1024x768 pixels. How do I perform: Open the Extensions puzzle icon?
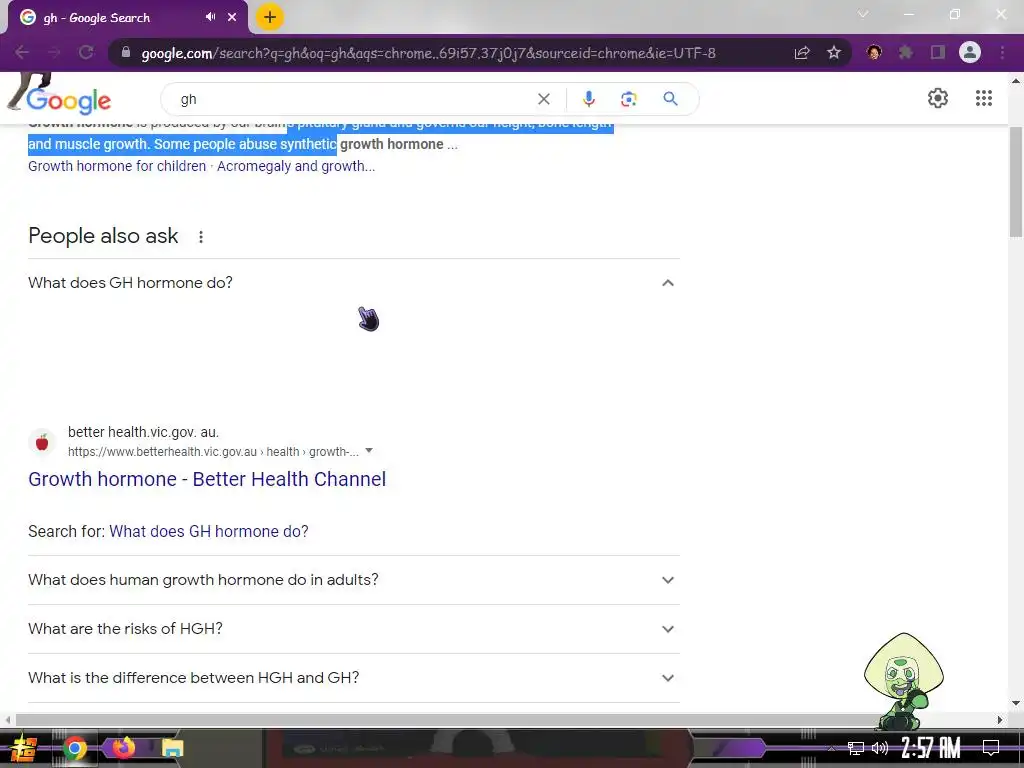(x=906, y=52)
